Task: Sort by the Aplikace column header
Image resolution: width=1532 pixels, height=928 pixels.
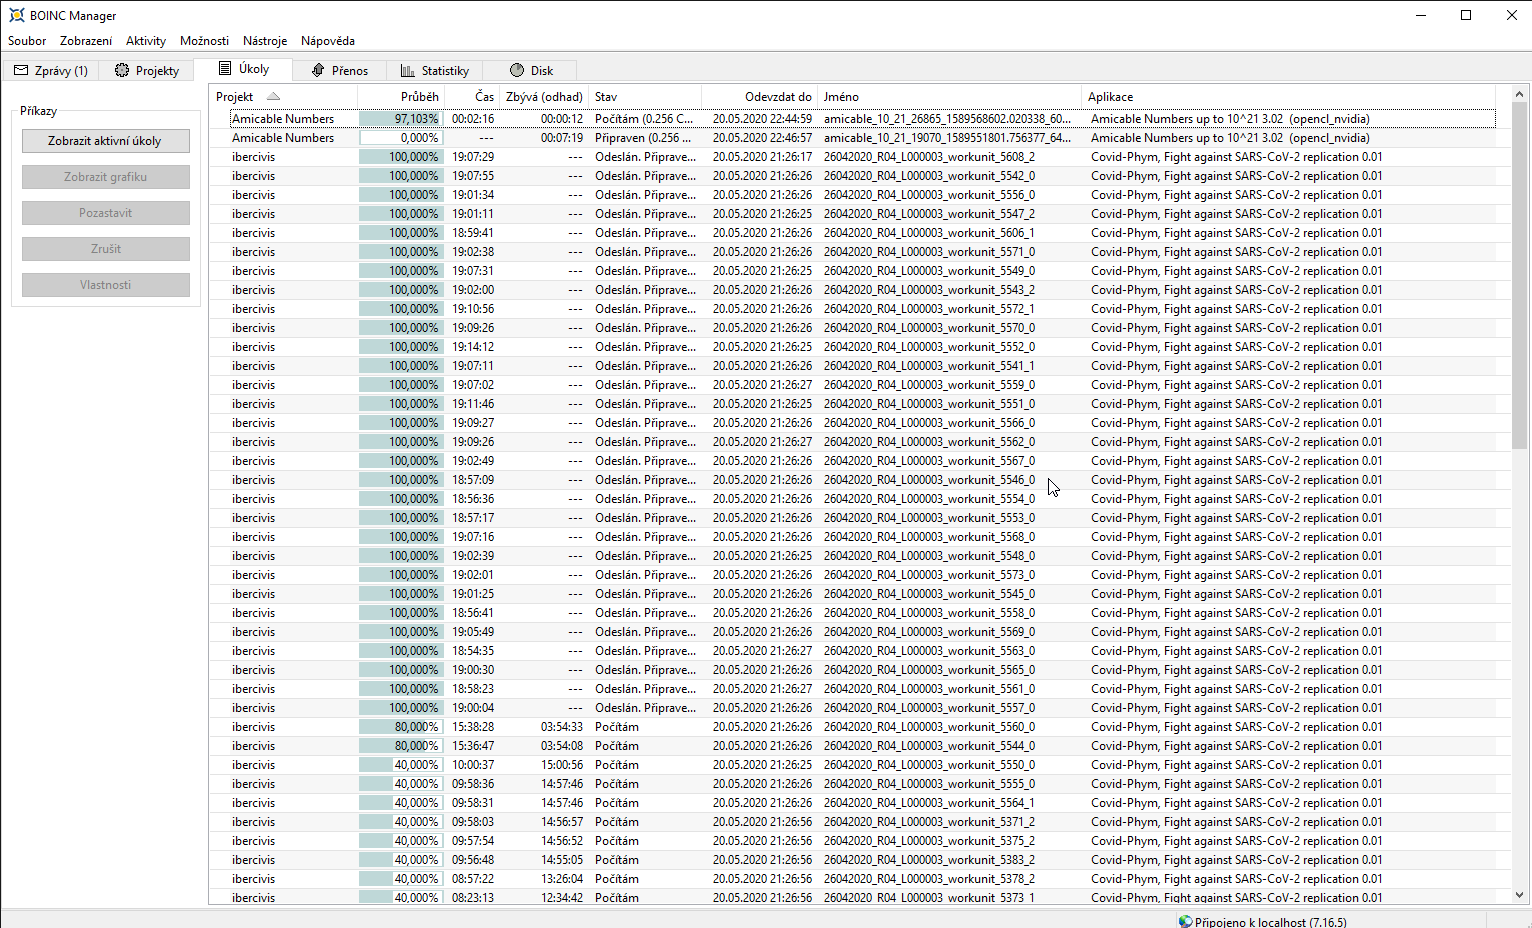Action: click(x=1290, y=97)
